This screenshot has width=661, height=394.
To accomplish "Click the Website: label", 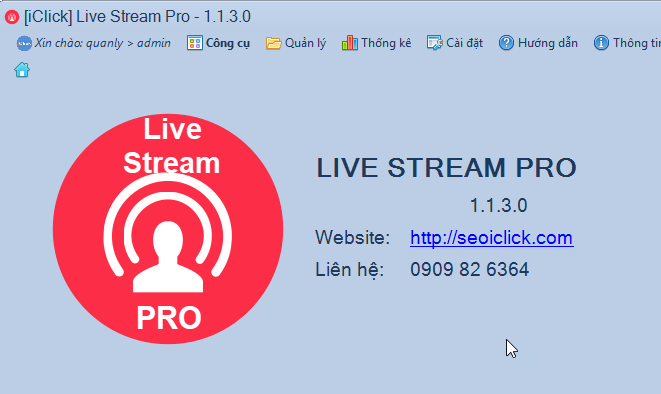I will pyautogui.click(x=353, y=238).
